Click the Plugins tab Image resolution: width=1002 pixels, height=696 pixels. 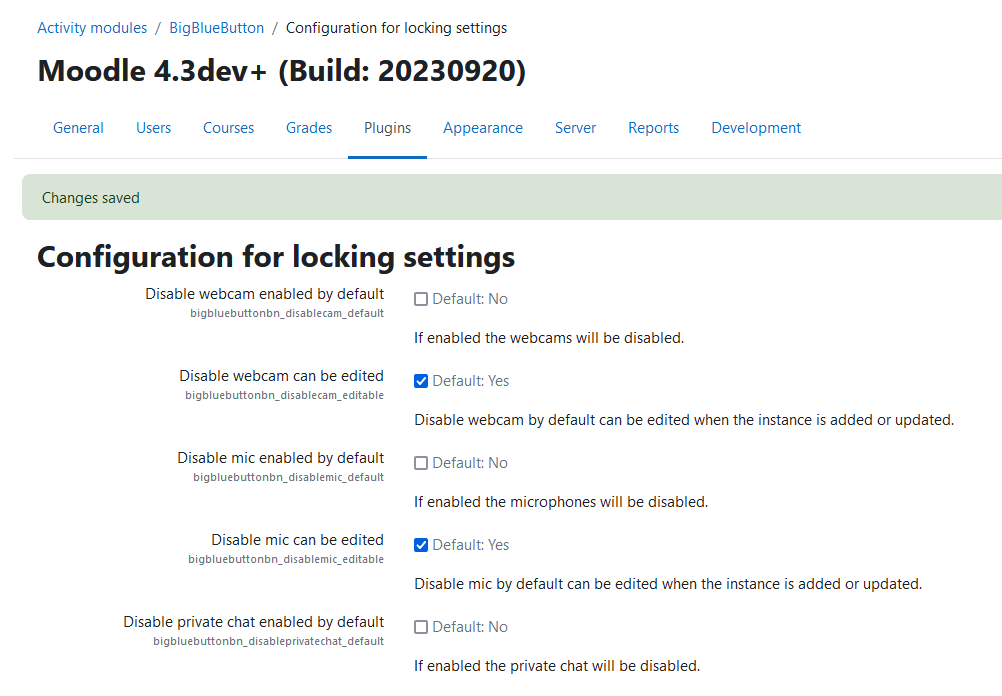[x=387, y=128]
